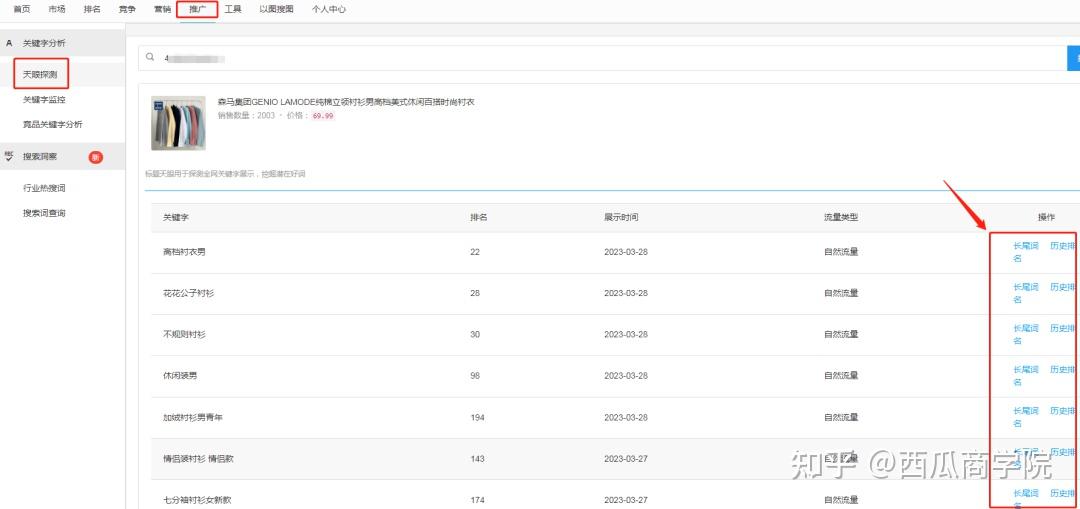Click the red 新 badge
Screen dimensions: 1080x509
point(95,157)
